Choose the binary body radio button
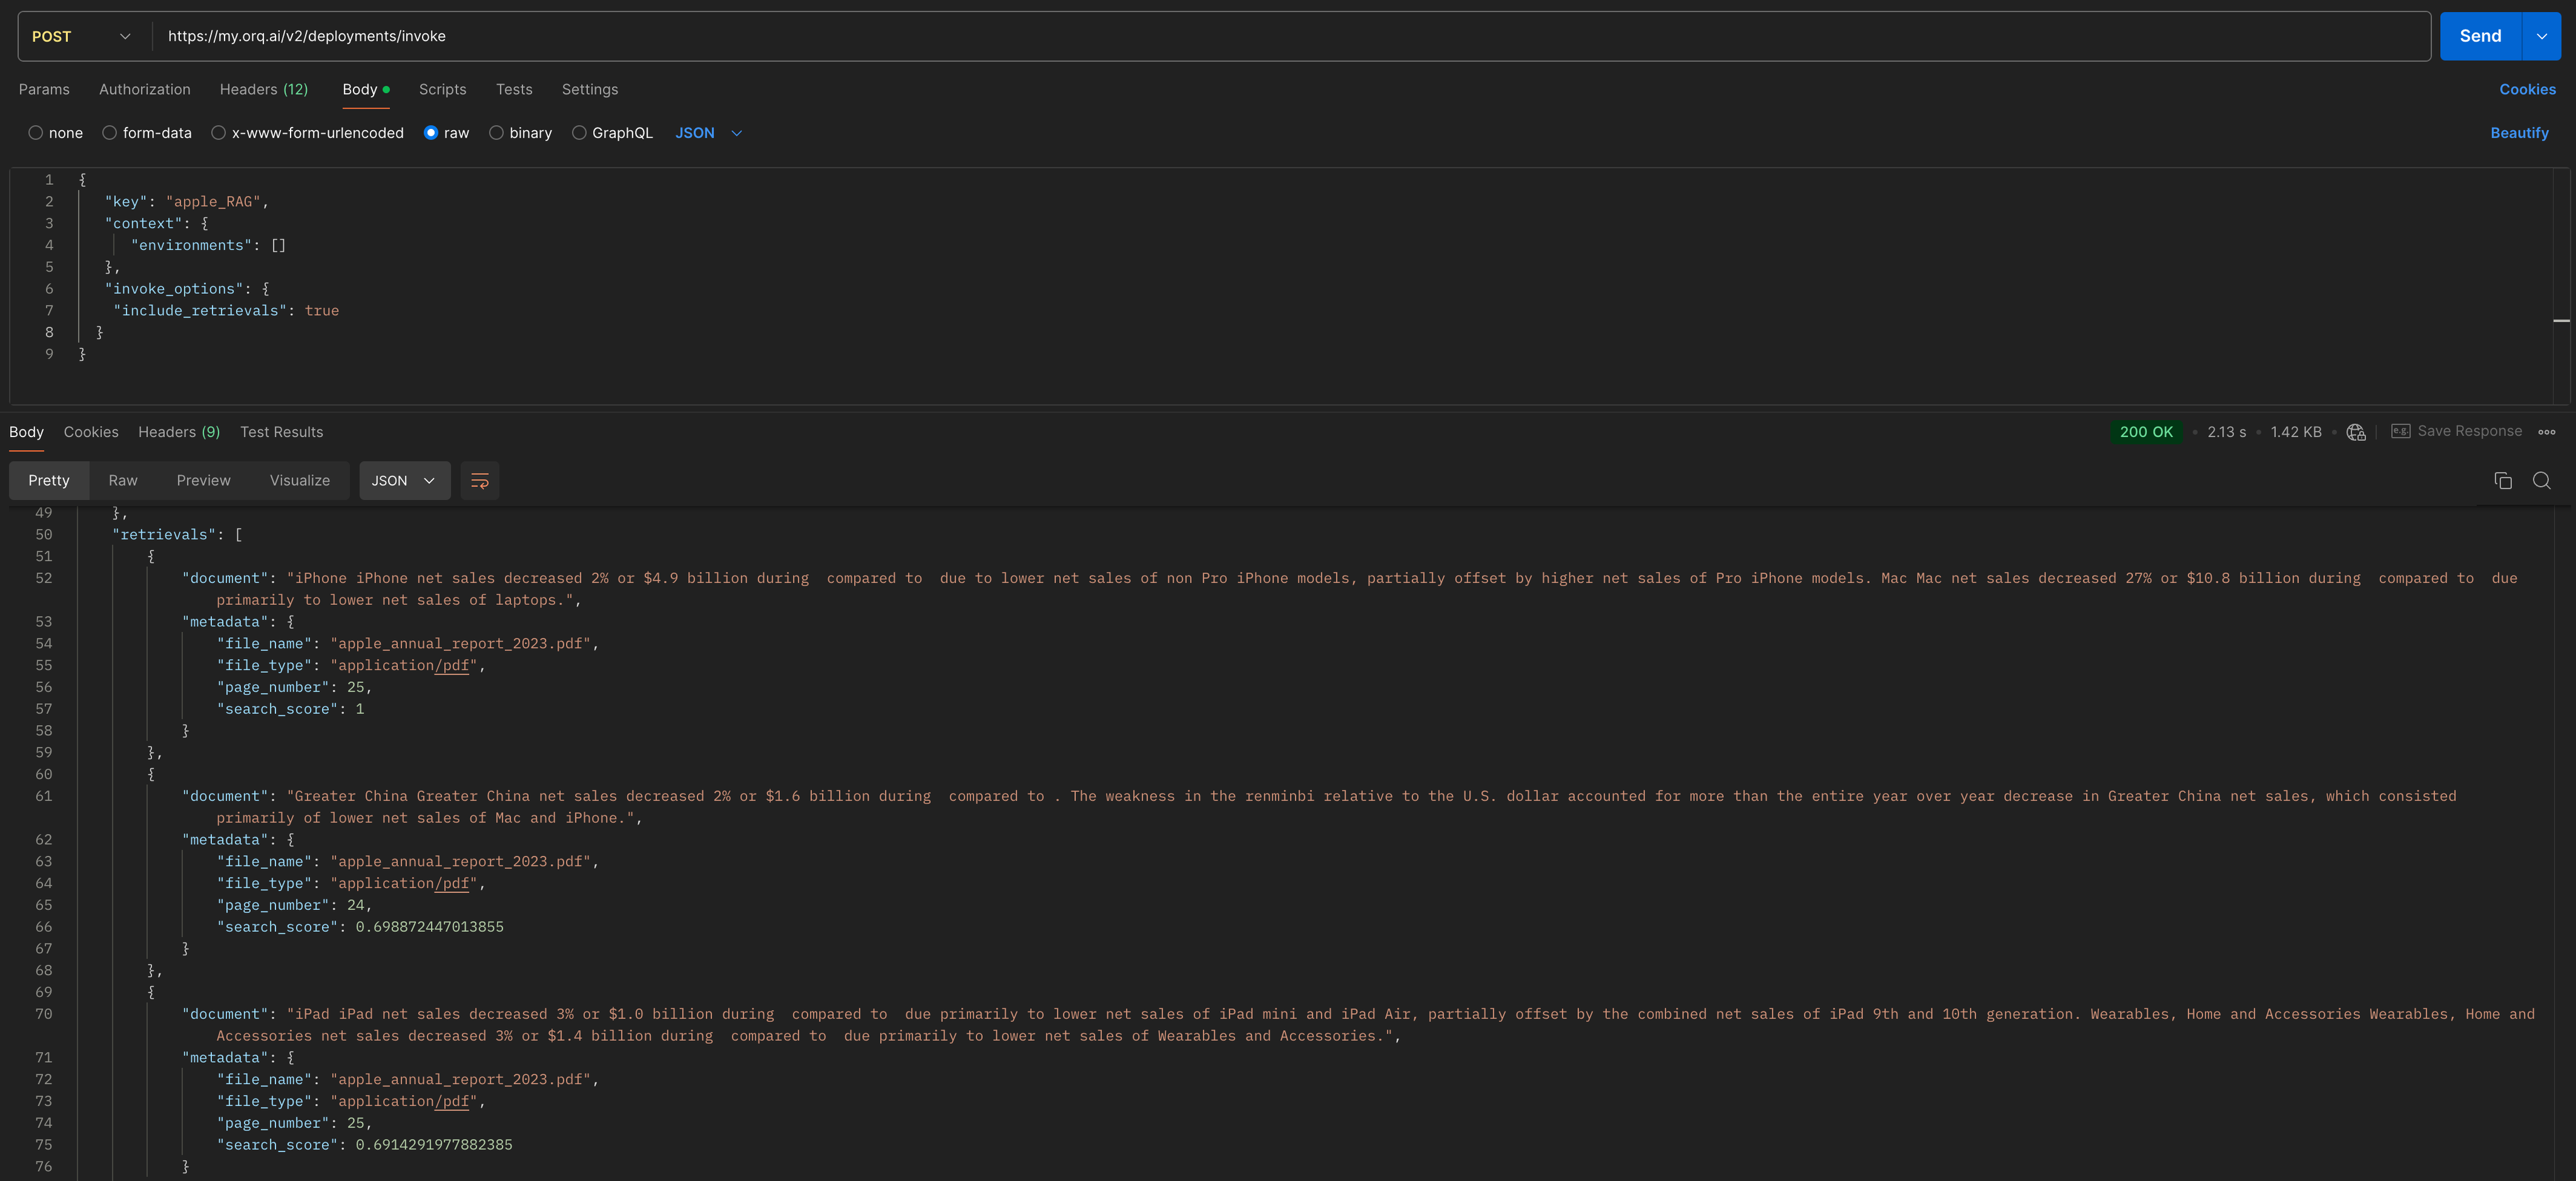2576x1181 pixels. point(496,133)
